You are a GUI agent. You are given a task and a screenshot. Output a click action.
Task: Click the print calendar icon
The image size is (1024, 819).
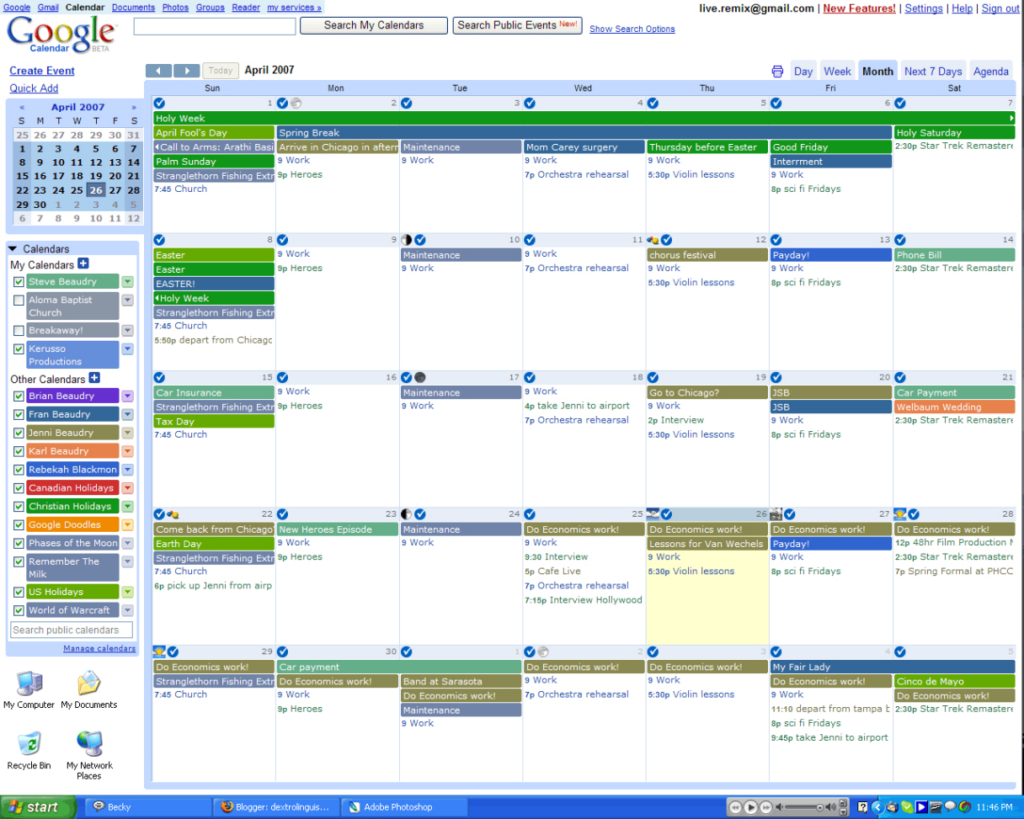pyautogui.click(x=777, y=71)
